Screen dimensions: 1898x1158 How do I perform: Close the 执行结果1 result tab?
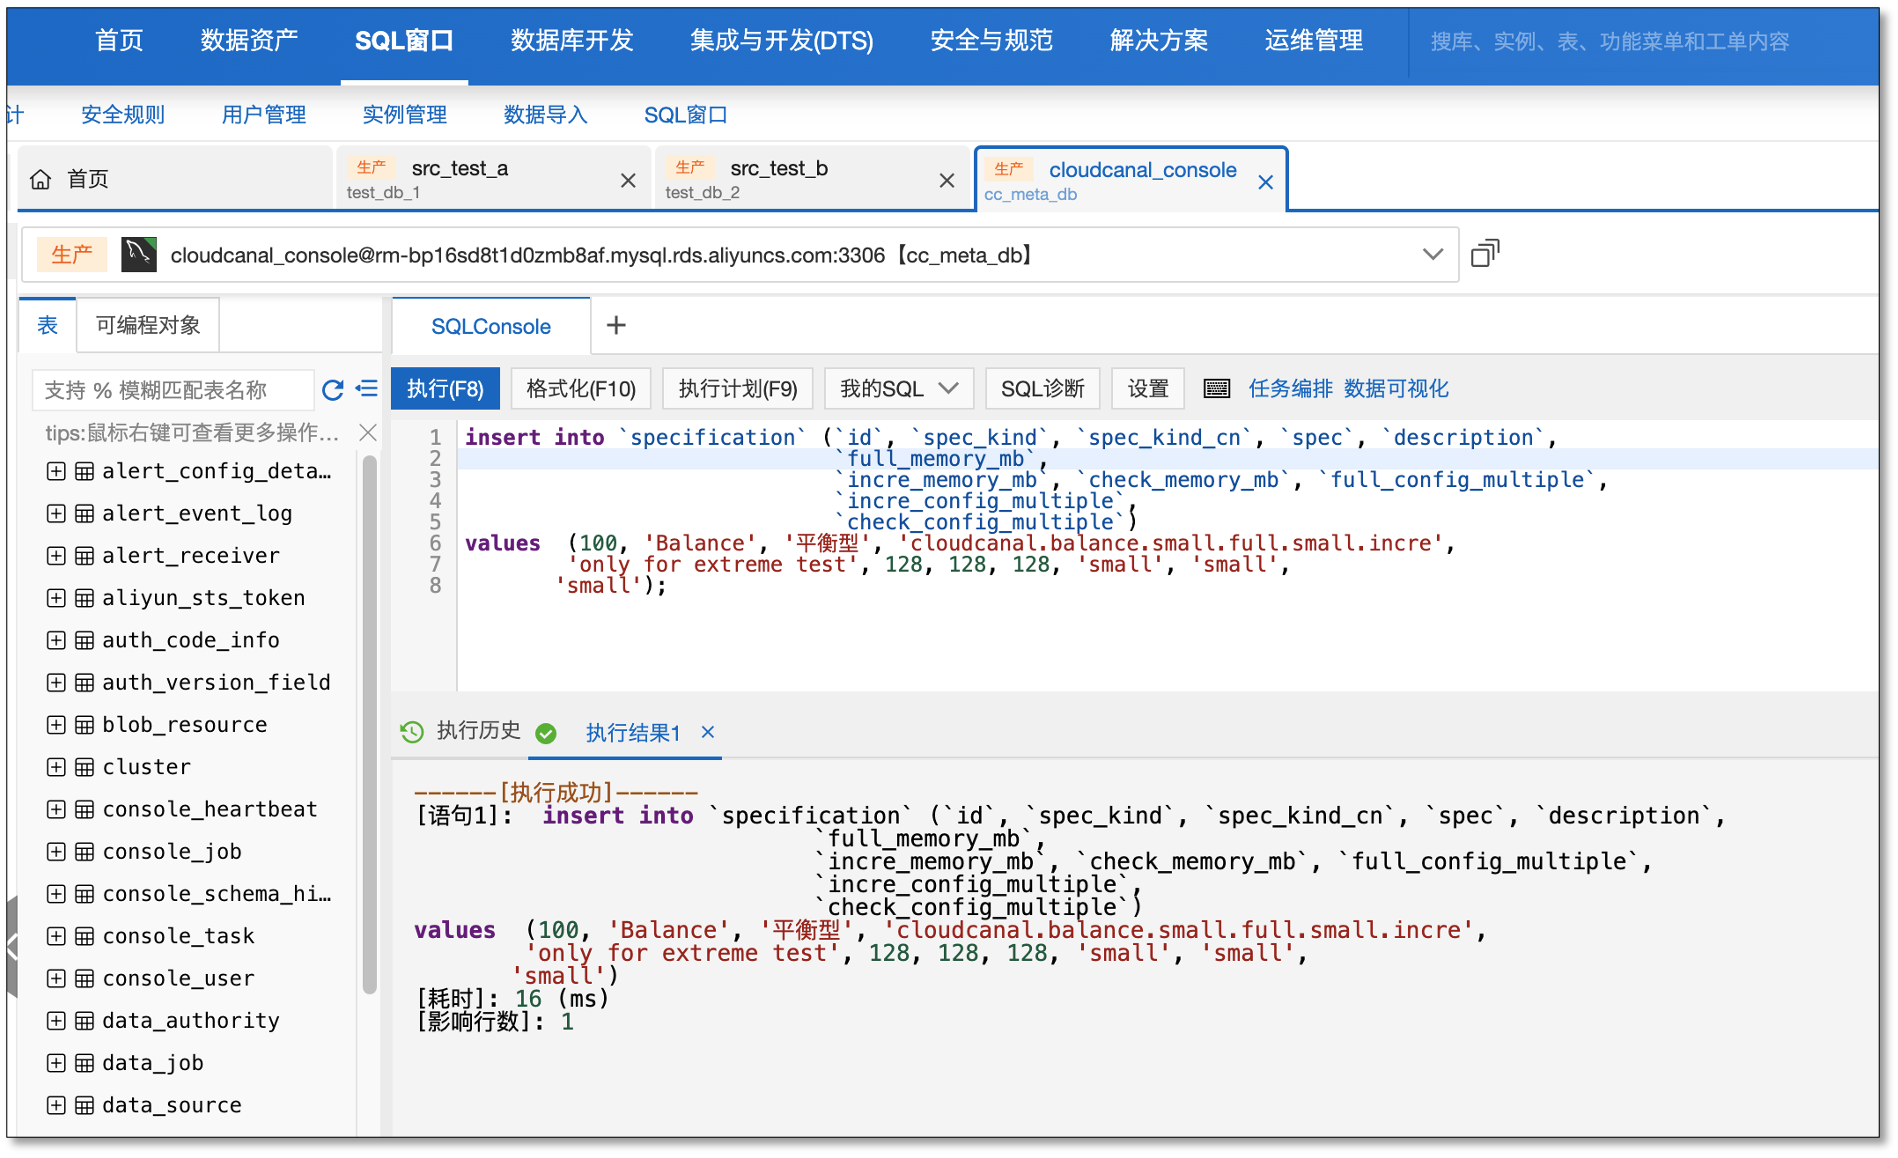click(x=708, y=732)
